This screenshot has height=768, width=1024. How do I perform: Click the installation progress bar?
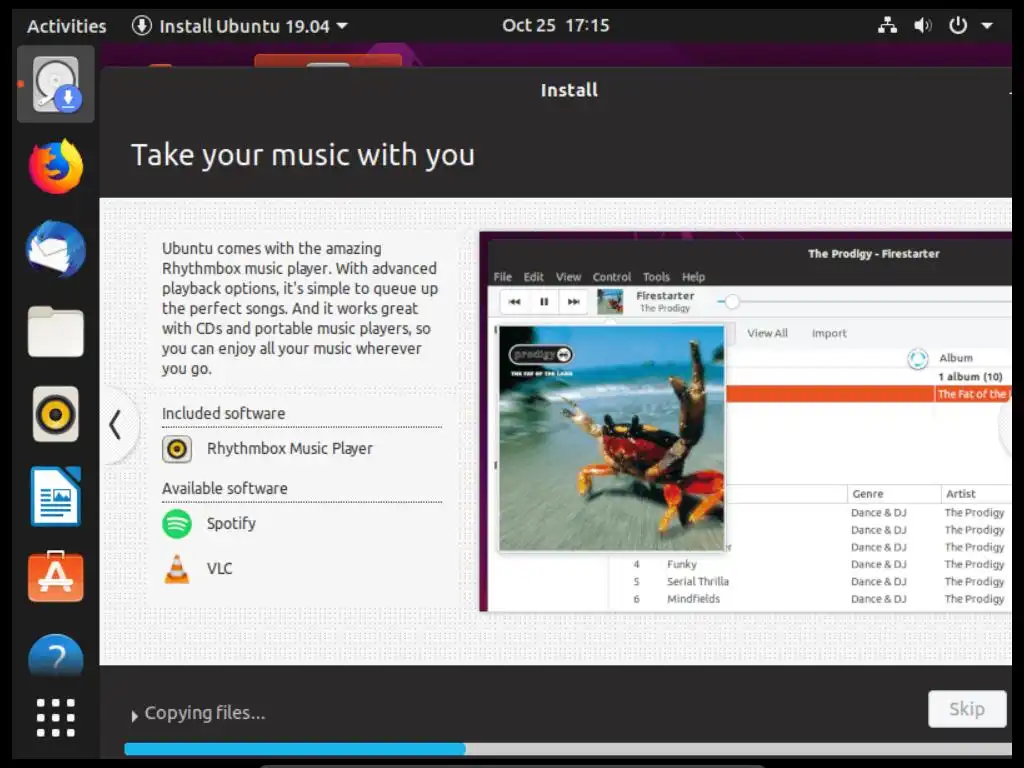pyautogui.click(x=568, y=748)
